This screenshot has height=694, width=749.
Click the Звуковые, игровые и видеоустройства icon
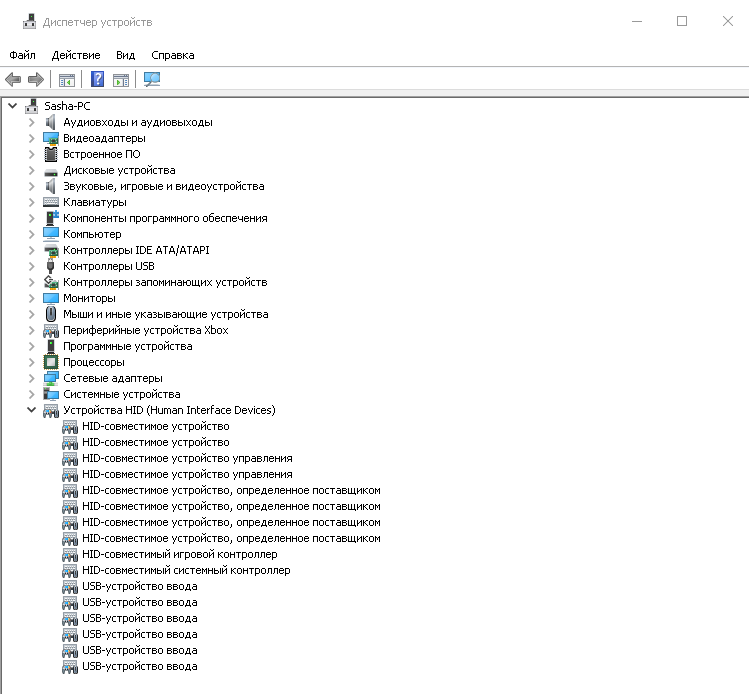click(x=51, y=186)
